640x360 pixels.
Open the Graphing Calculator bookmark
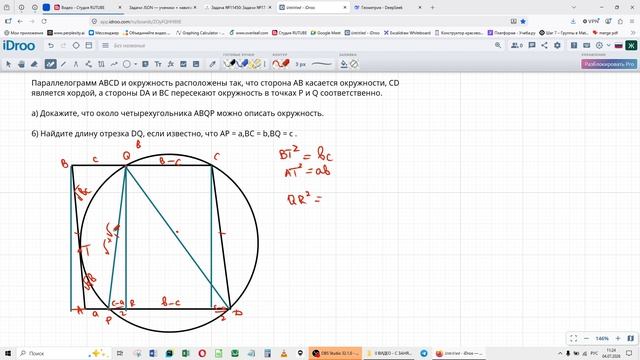[200, 33]
